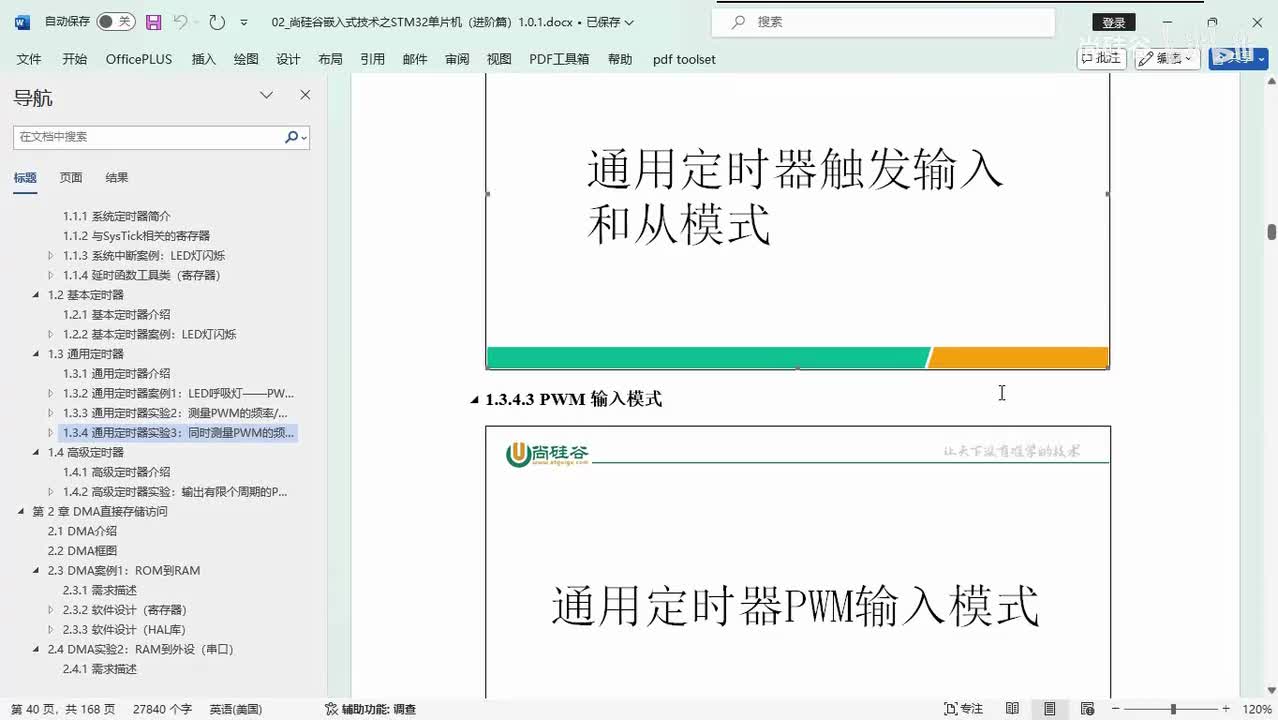
Task: Open the saved-status dropdown next to the file name
Action: tap(629, 22)
